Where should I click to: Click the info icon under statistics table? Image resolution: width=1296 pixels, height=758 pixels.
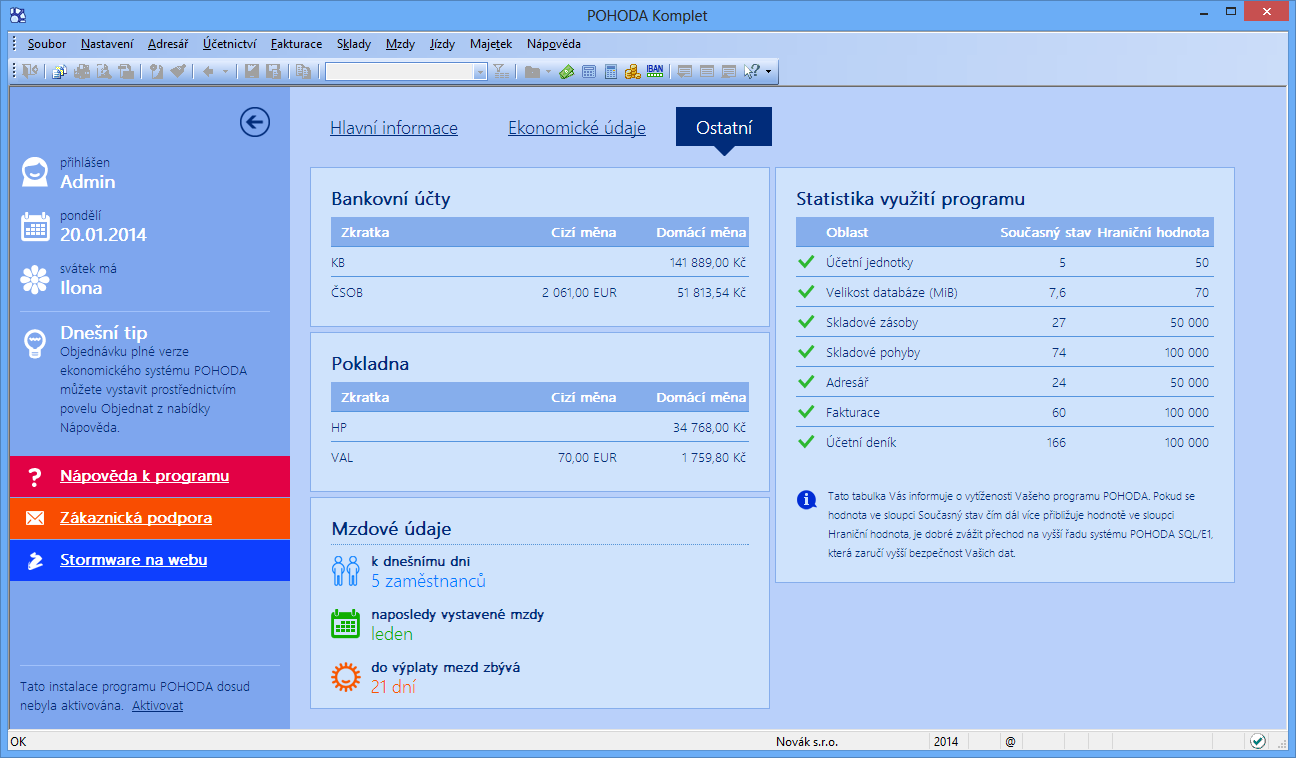pyautogui.click(x=806, y=499)
